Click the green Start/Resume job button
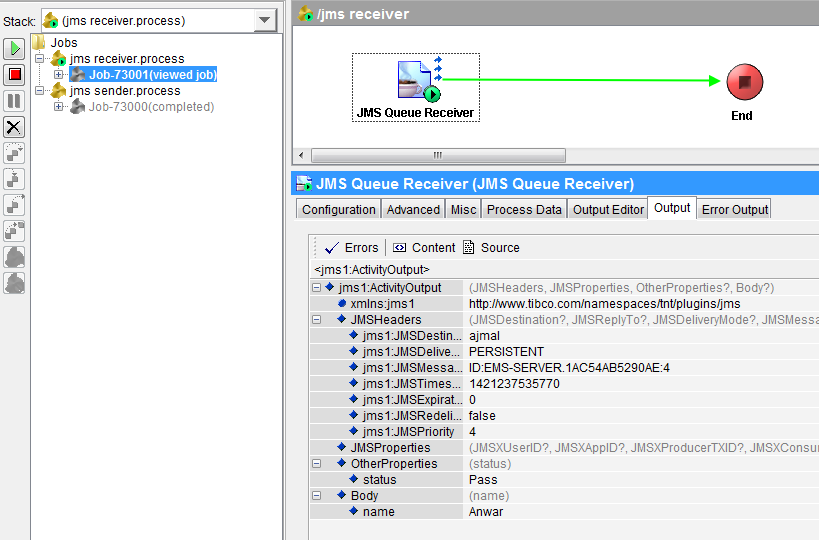Screen dimensions: 819x540 click(x=14, y=49)
